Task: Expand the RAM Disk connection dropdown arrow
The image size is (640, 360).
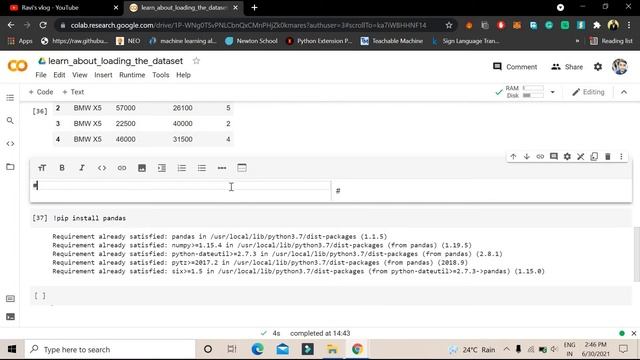Action: point(553,92)
